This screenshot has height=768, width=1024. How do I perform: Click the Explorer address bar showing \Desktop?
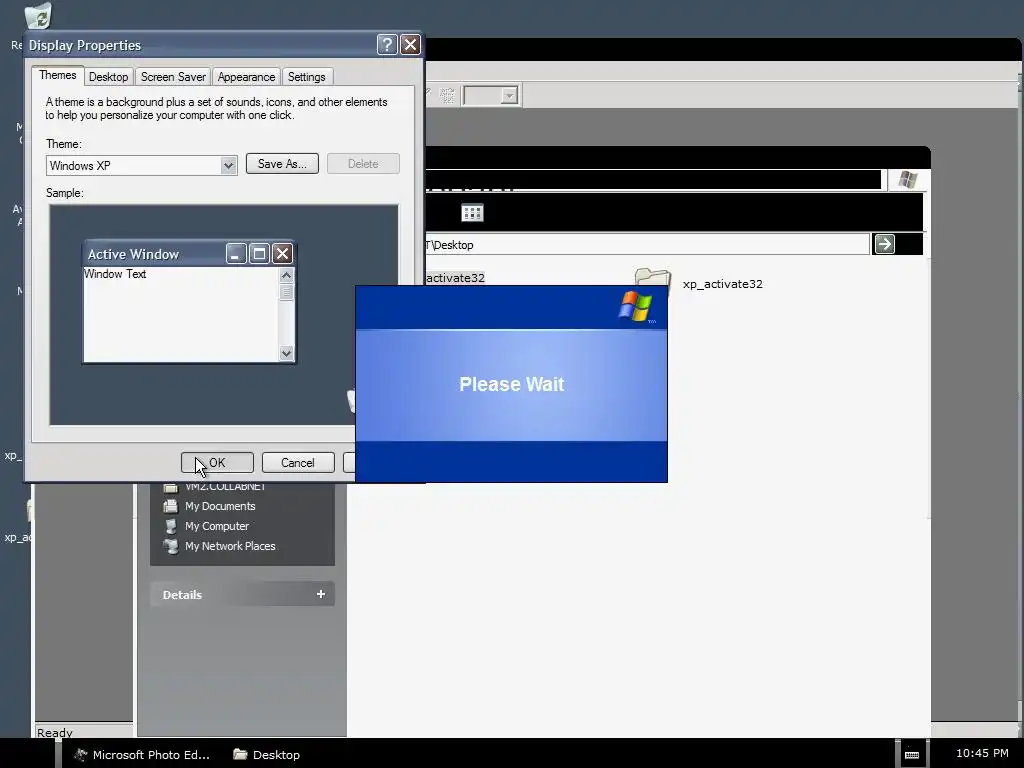pos(647,245)
